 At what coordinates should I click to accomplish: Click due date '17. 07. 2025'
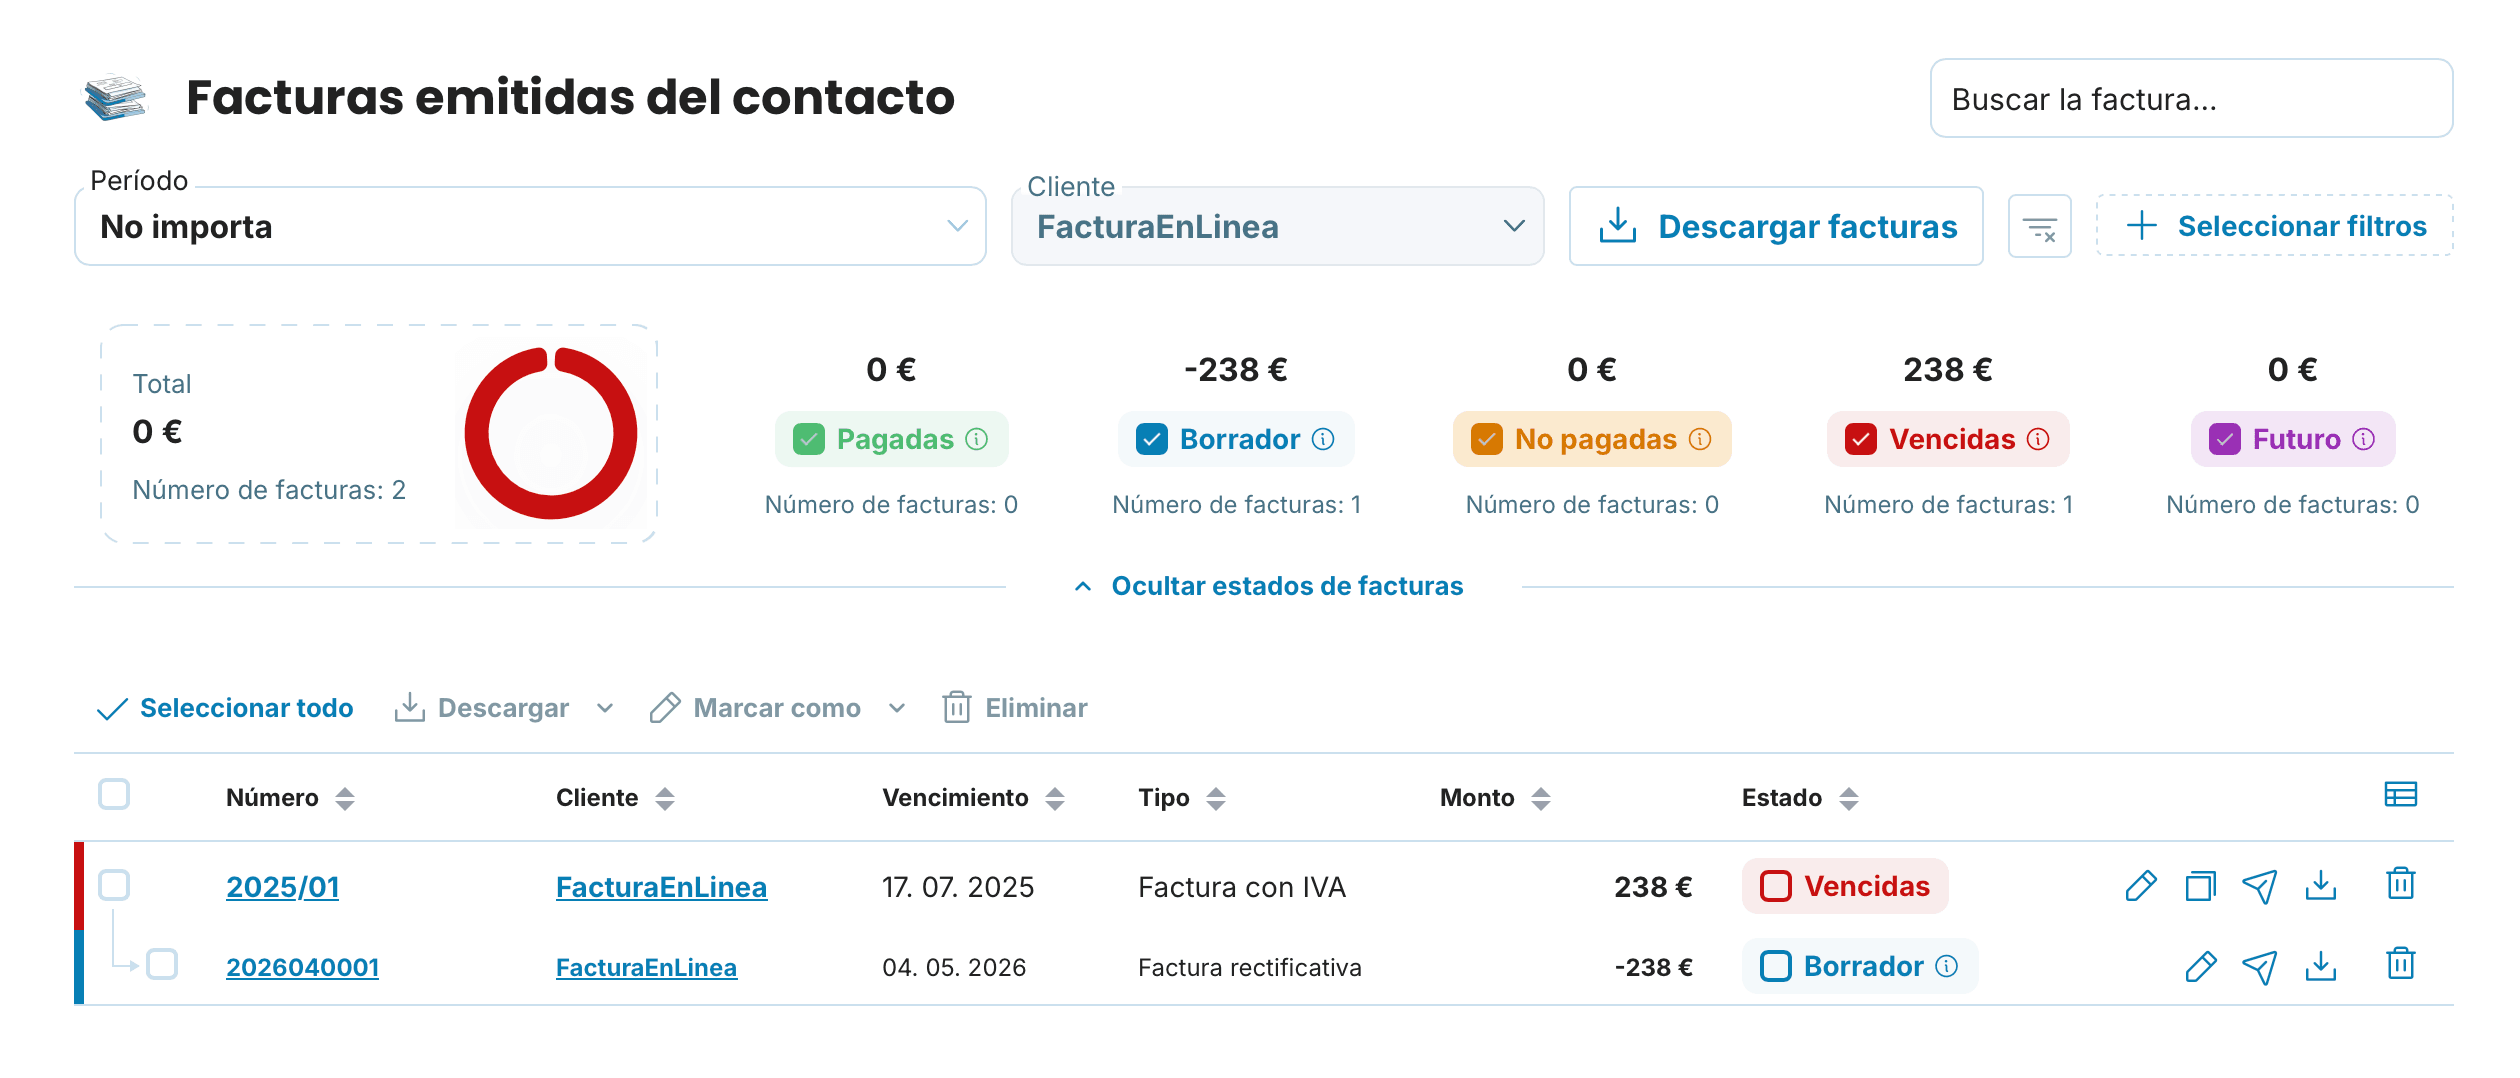(x=958, y=887)
